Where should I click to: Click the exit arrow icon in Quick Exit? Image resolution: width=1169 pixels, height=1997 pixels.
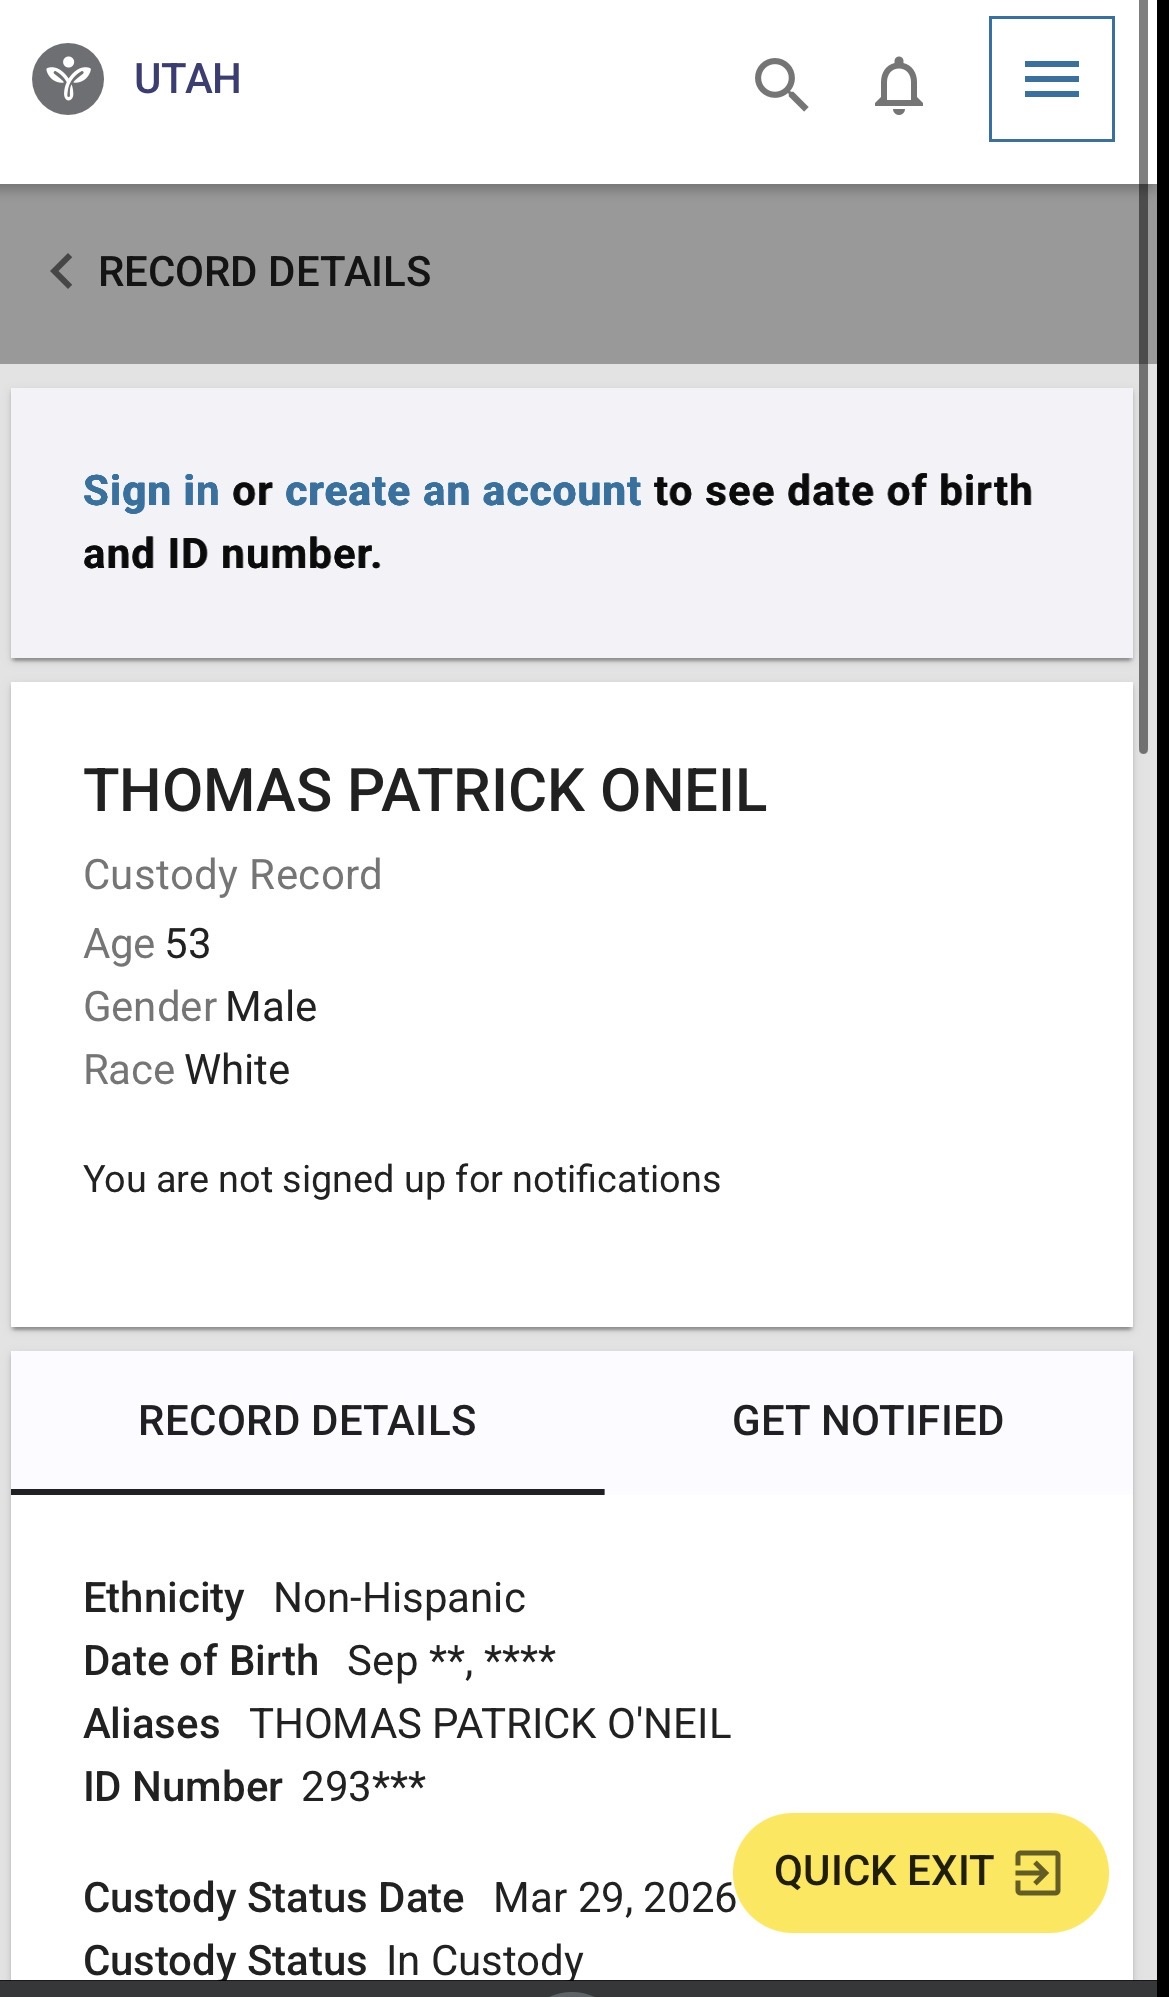pos(1037,1872)
